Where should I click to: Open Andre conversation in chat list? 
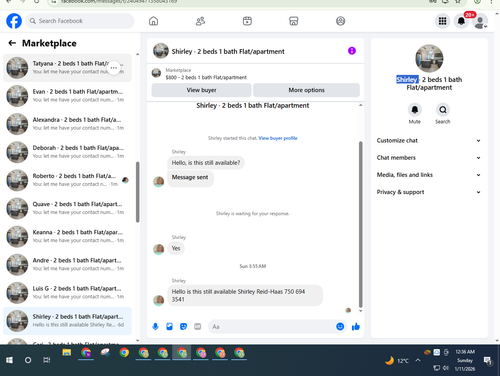pyautogui.click(x=67, y=264)
